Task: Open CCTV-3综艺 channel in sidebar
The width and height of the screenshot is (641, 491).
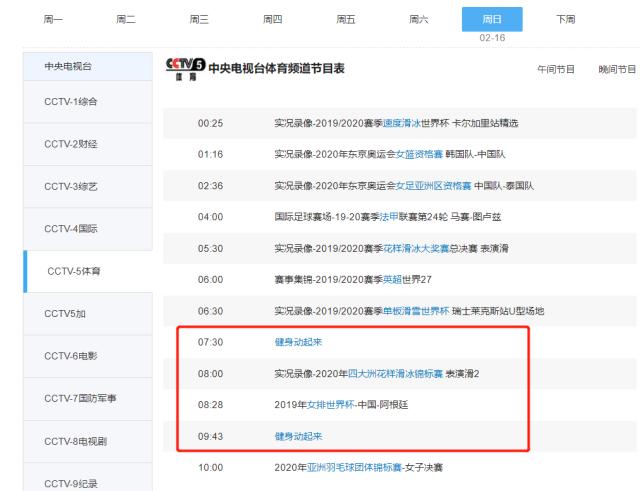Action: click(x=88, y=187)
